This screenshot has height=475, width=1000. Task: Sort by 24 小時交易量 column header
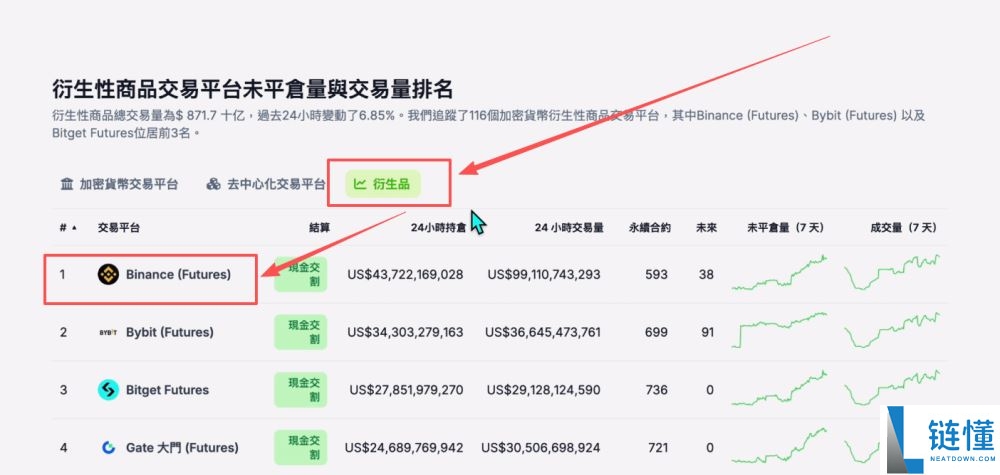tap(570, 228)
